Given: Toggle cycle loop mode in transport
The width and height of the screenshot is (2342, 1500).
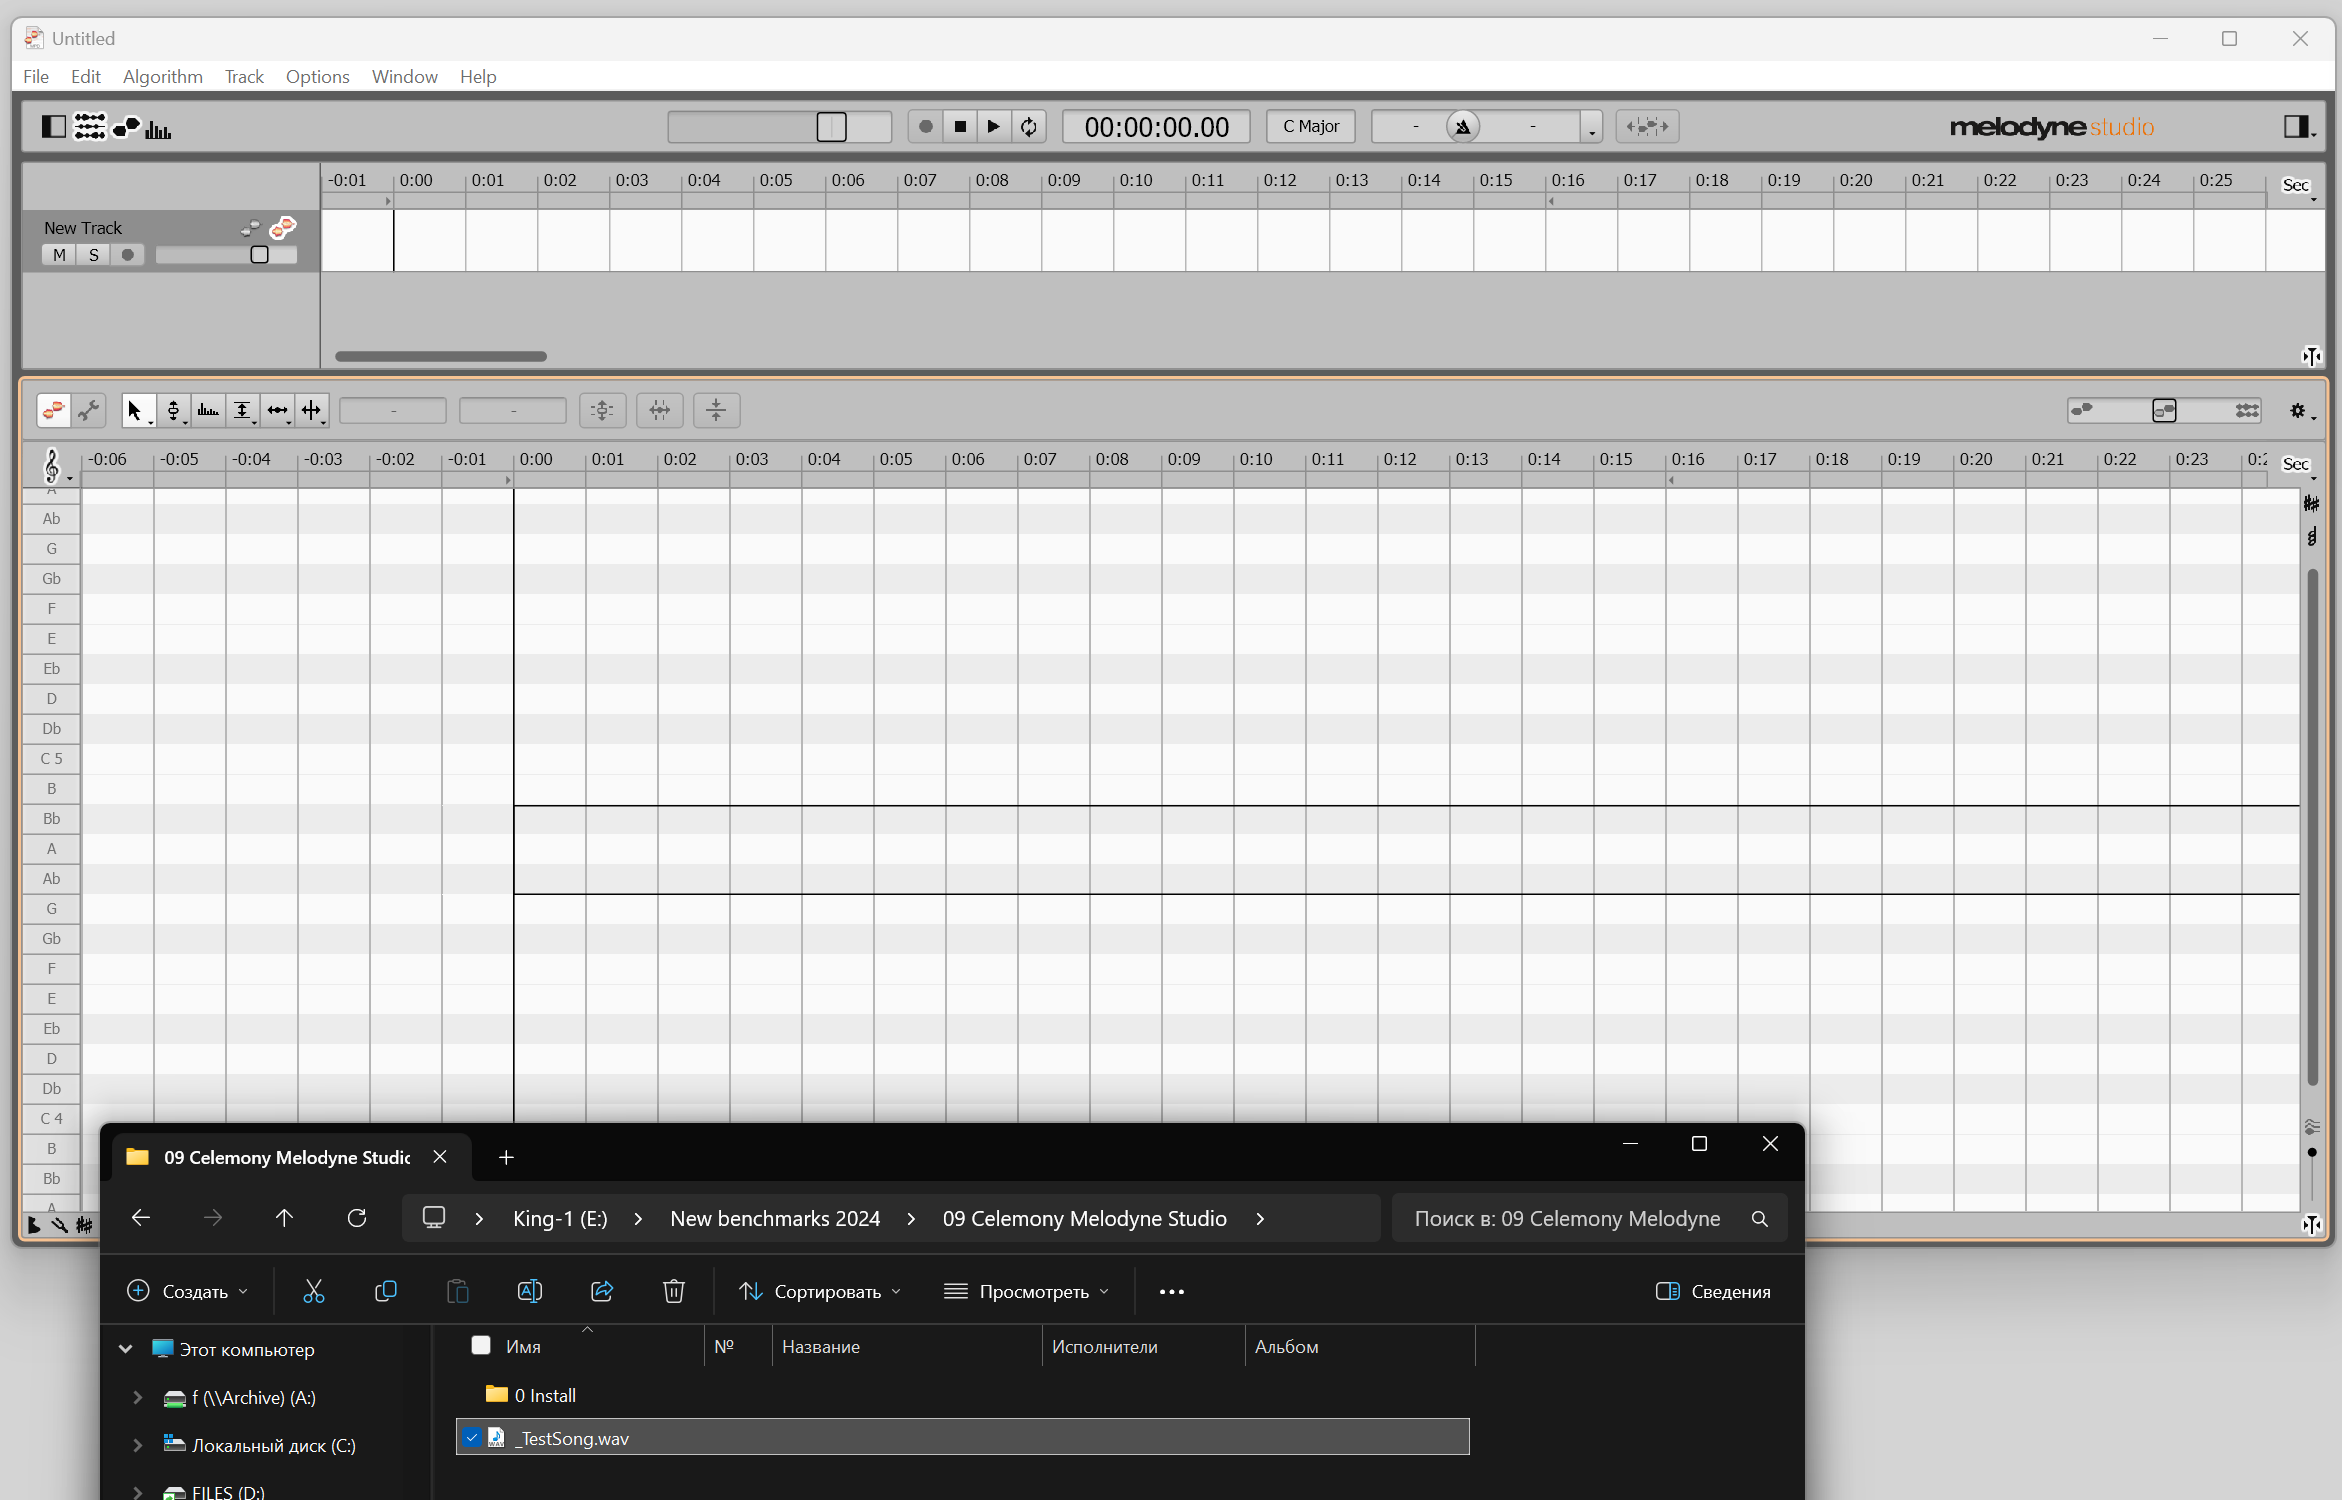Looking at the screenshot, I should coord(1028,127).
